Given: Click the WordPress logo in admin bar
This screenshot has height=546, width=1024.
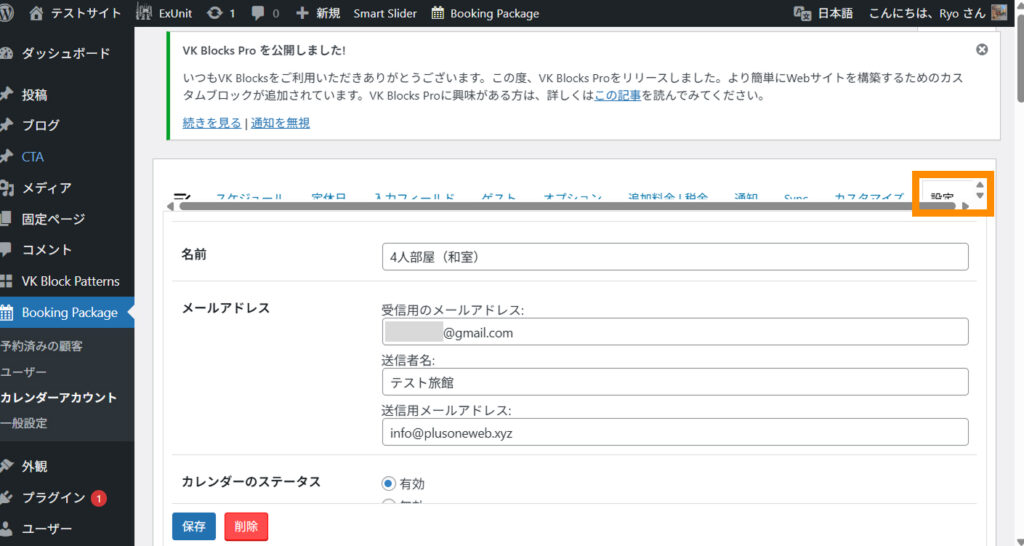Looking at the screenshot, I should (9, 13).
